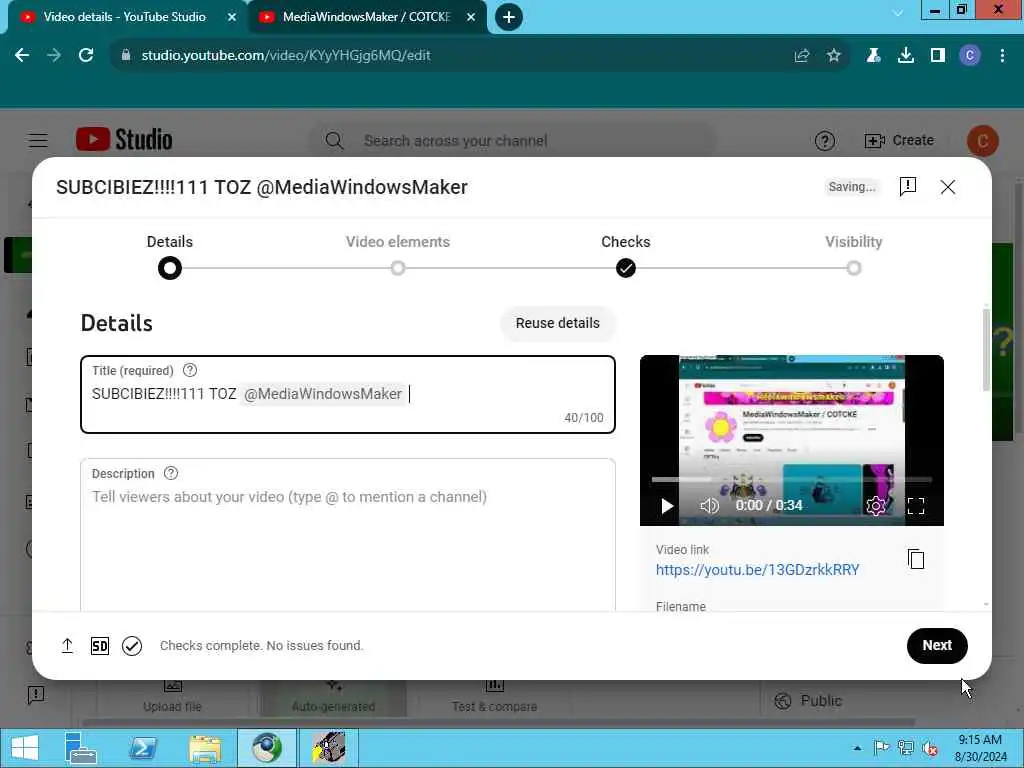The height and width of the screenshot is (768, 1024).
Task: Enter fullscreen on video preview
Action: (x=916, y=506)
